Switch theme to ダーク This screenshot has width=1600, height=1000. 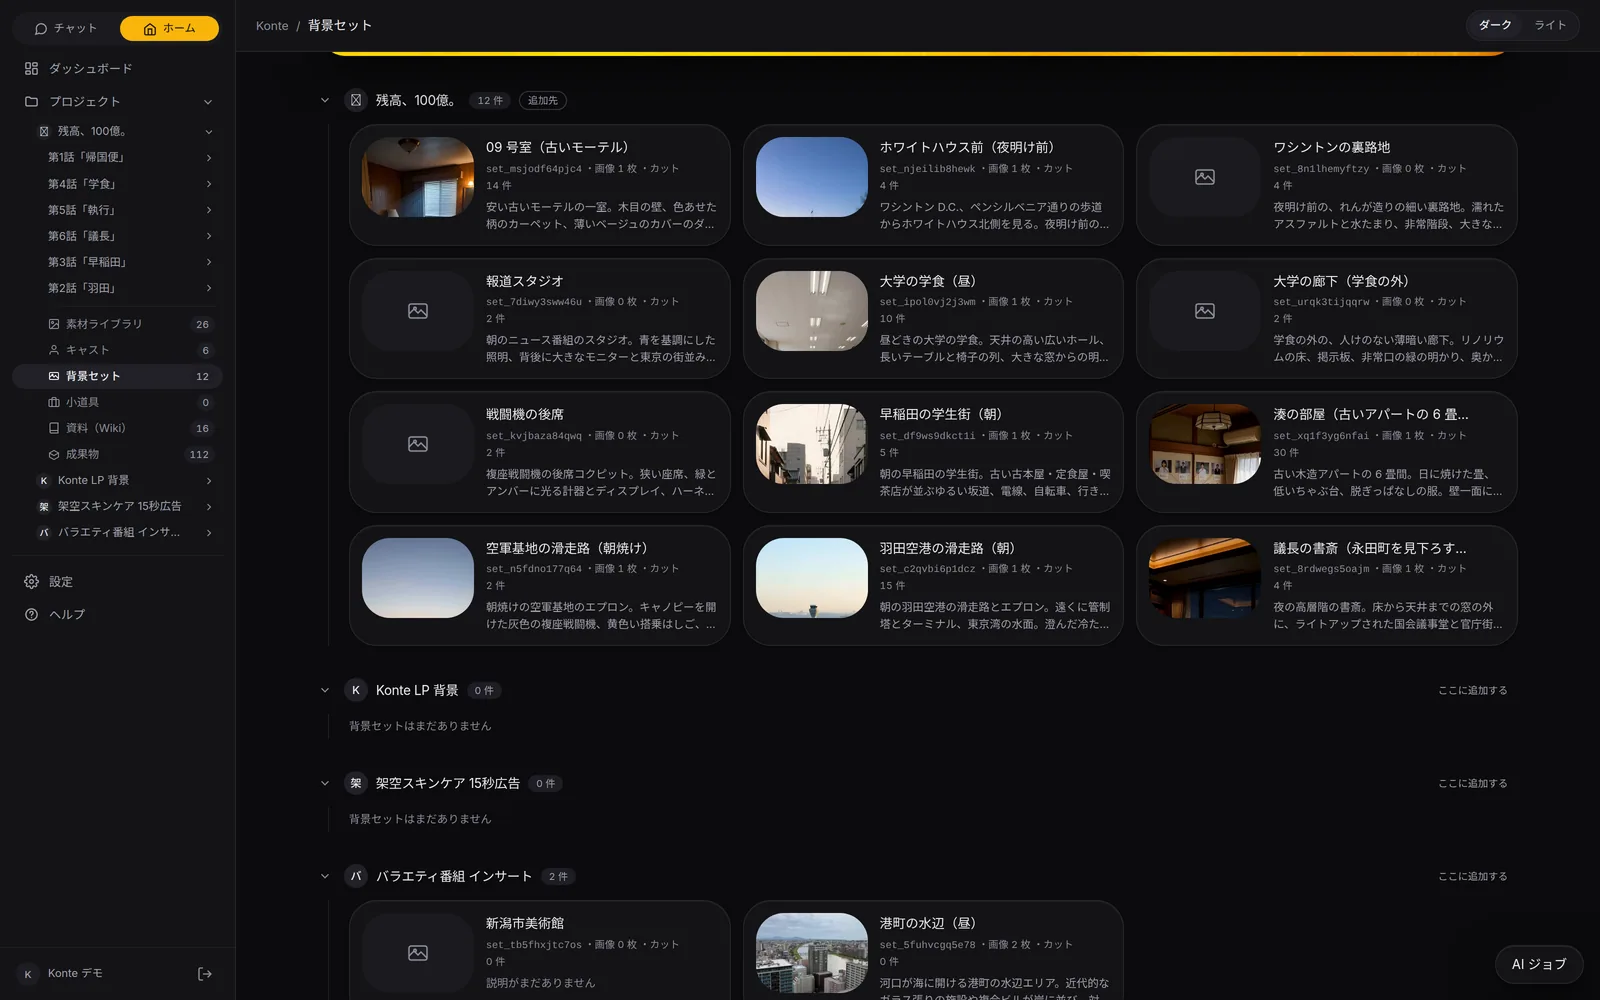(1495, 25)
